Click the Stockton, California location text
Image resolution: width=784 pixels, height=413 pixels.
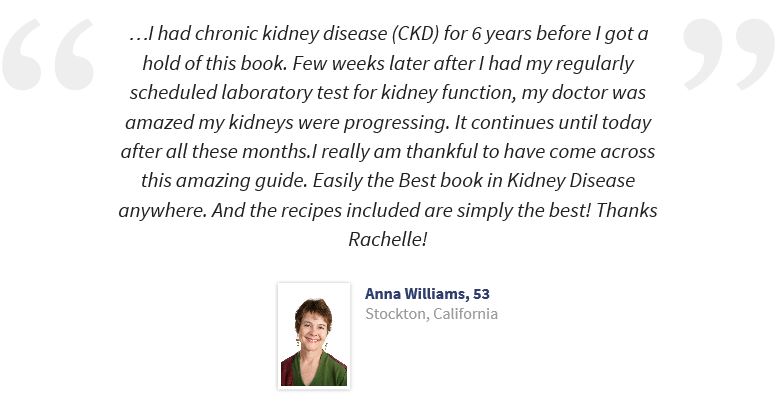point(432,314)
